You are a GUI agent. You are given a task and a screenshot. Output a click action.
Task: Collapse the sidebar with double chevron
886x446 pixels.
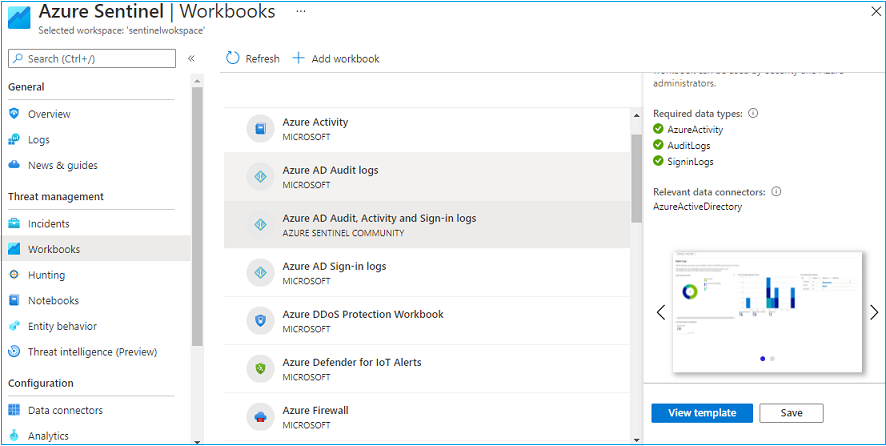point(191,58)
